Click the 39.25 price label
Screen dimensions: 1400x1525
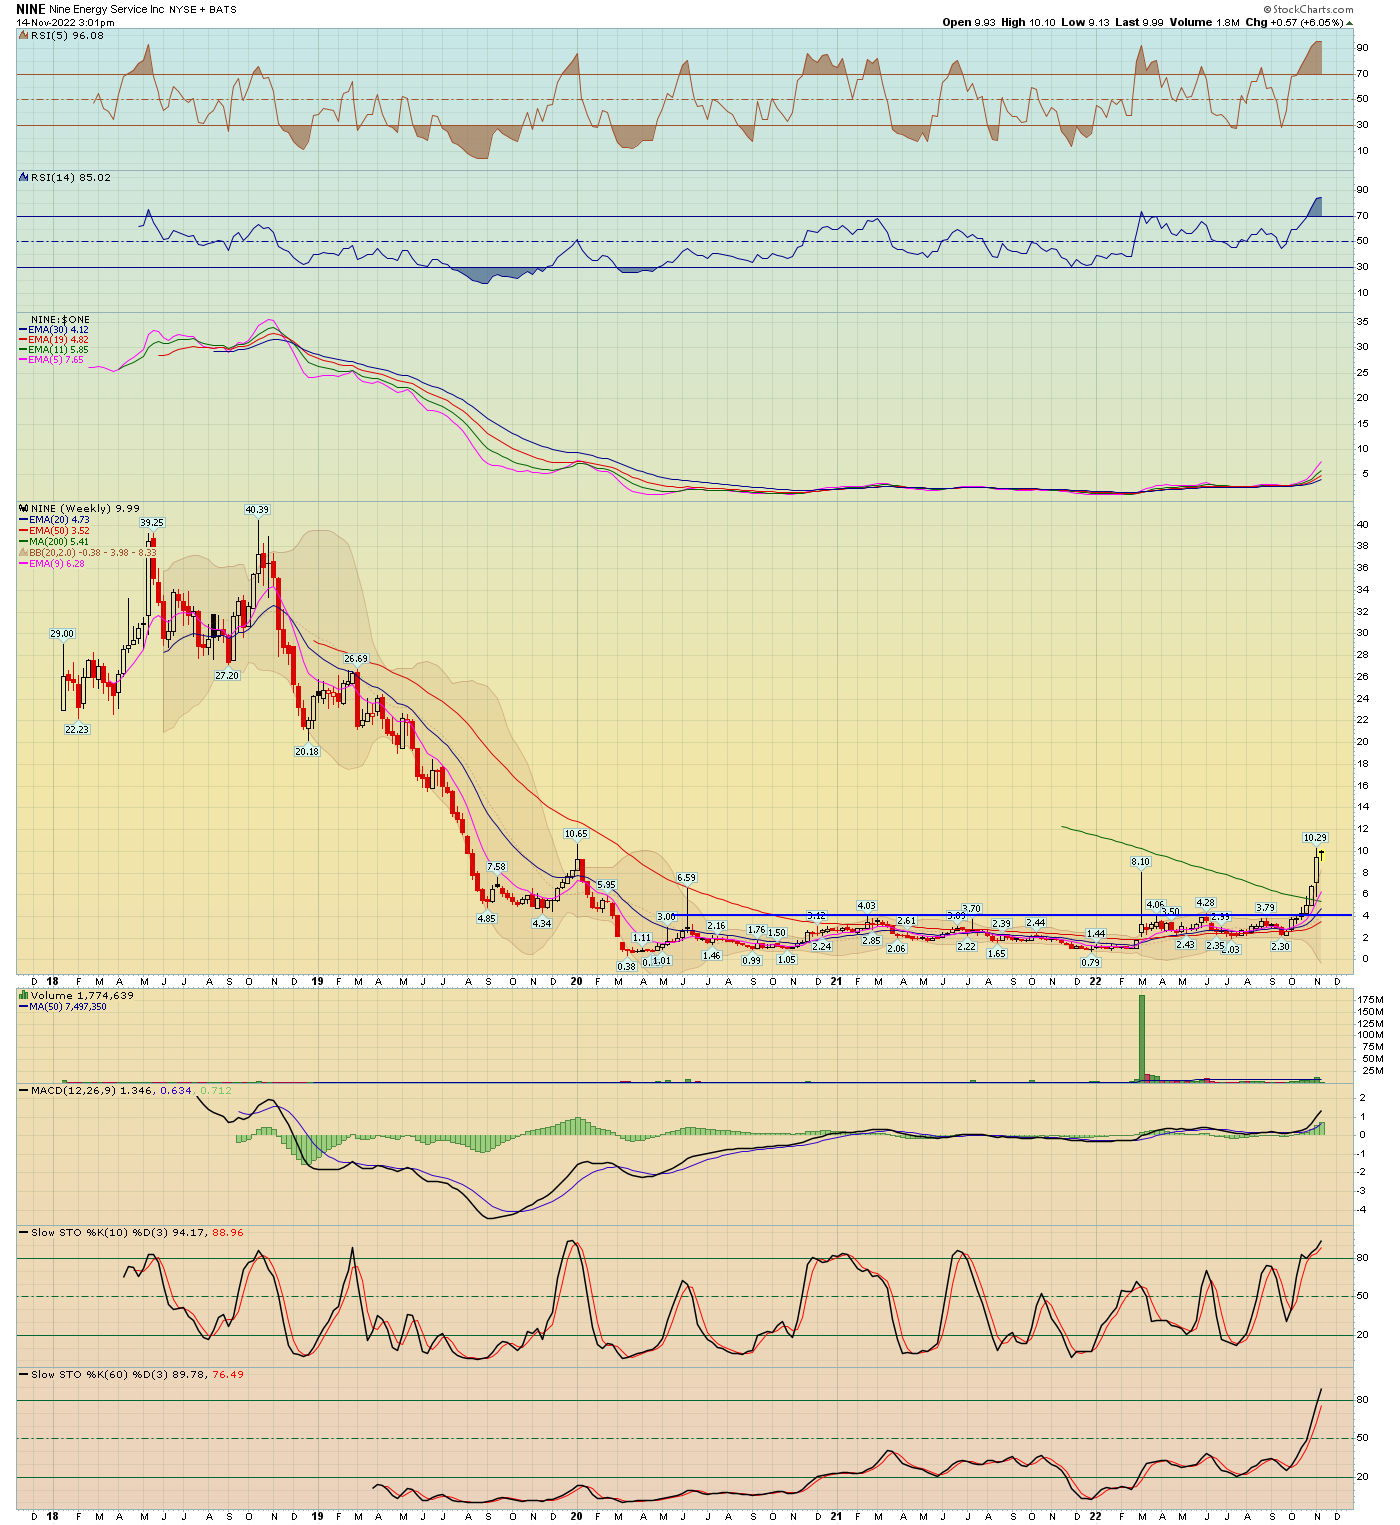(x=151, y=523)
